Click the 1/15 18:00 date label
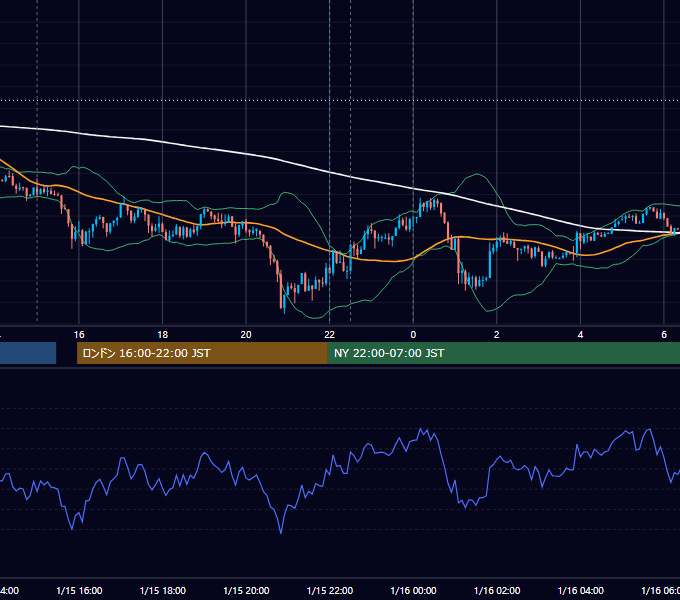 point(163,590)
